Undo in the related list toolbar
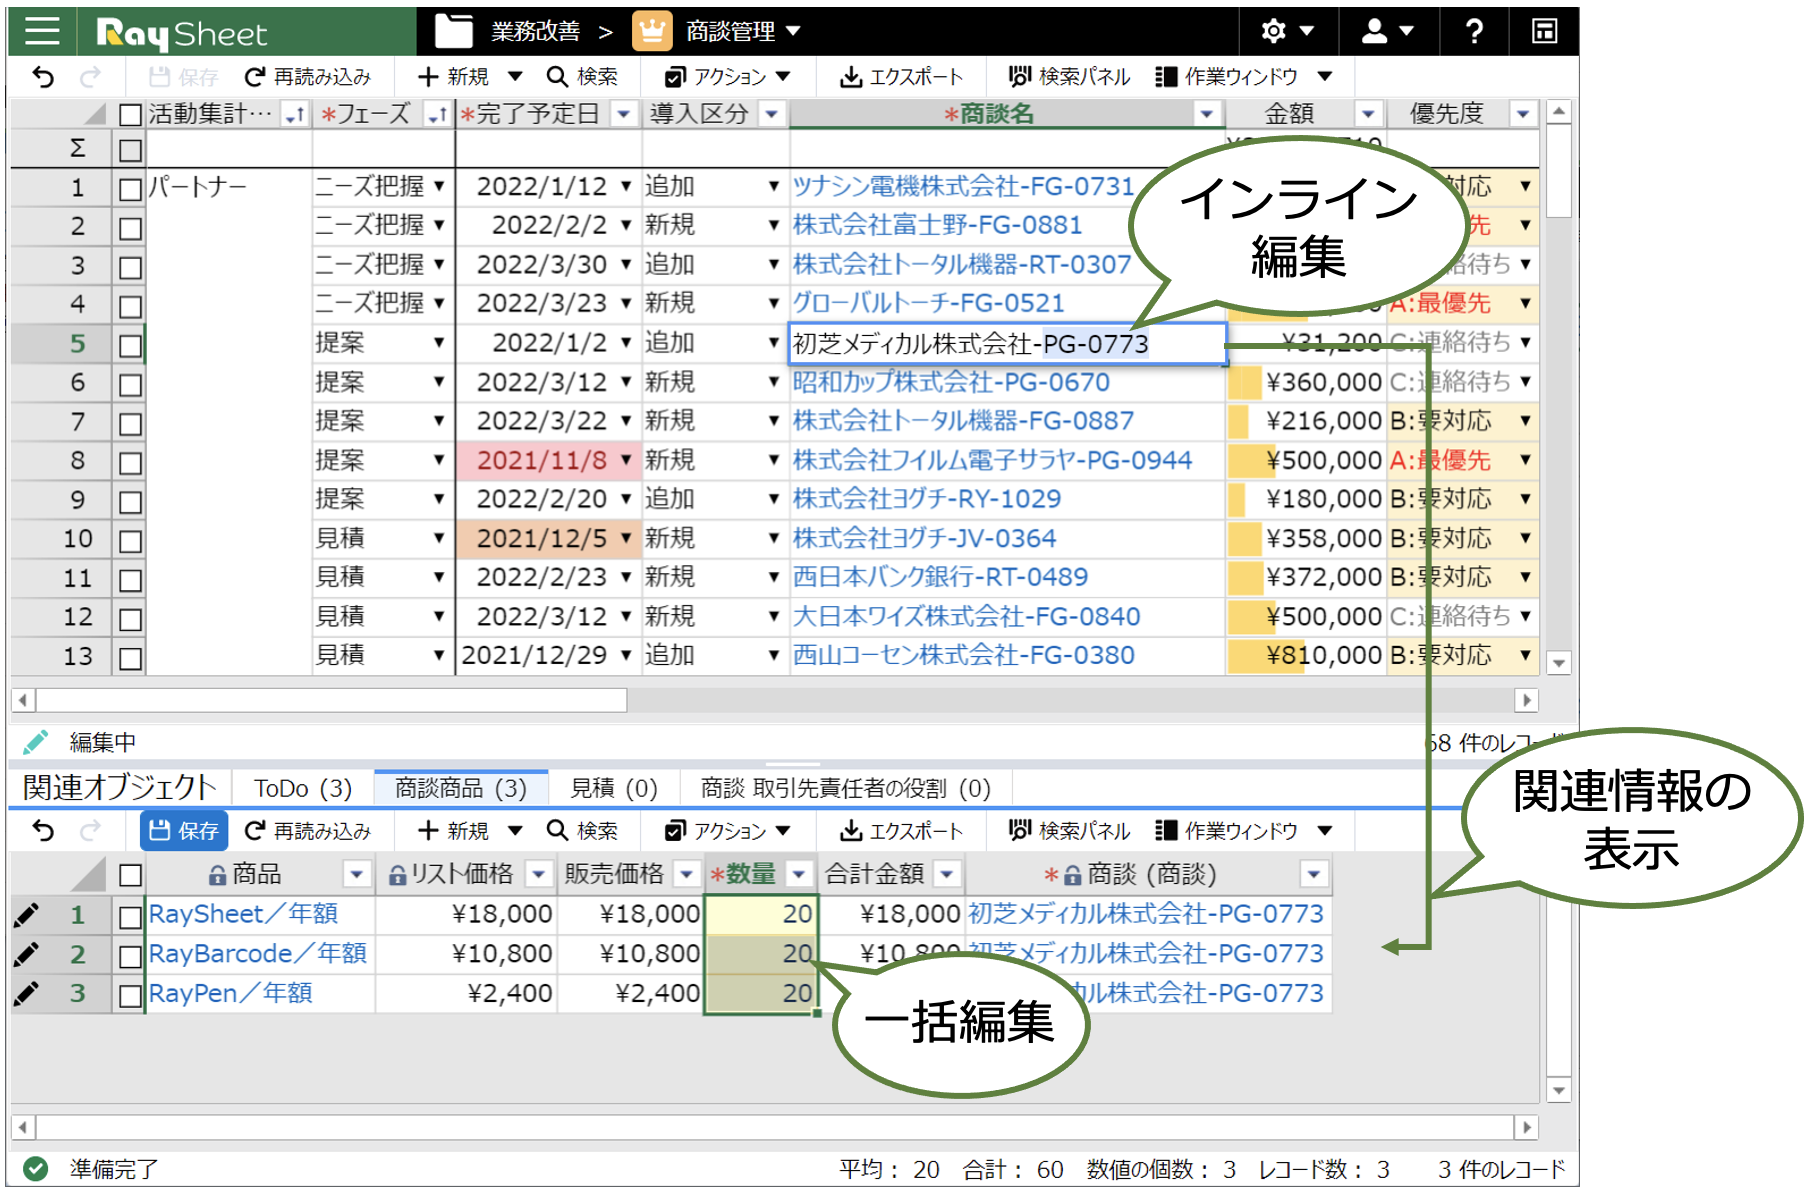Image resolution: width=1810 pixels, height=1192 pixels. coord(43,831)
